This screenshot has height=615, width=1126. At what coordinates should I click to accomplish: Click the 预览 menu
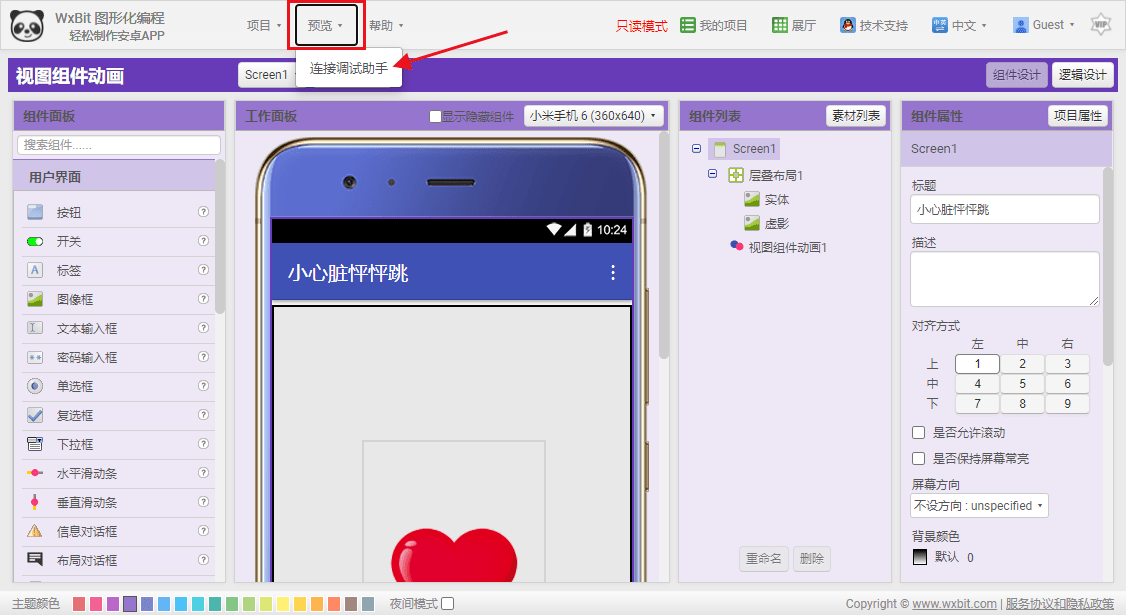pos(325,26)
